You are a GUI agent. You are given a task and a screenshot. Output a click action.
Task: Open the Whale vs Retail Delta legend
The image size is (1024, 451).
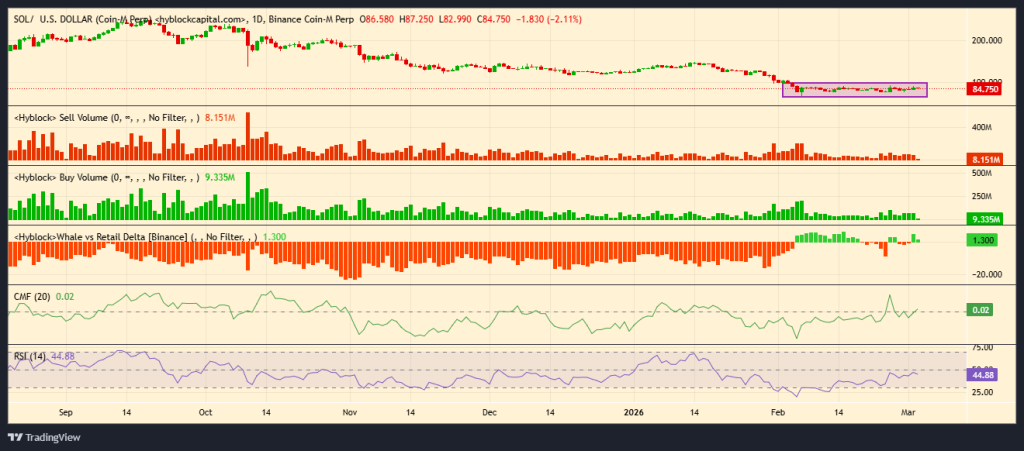pos(130,237)
